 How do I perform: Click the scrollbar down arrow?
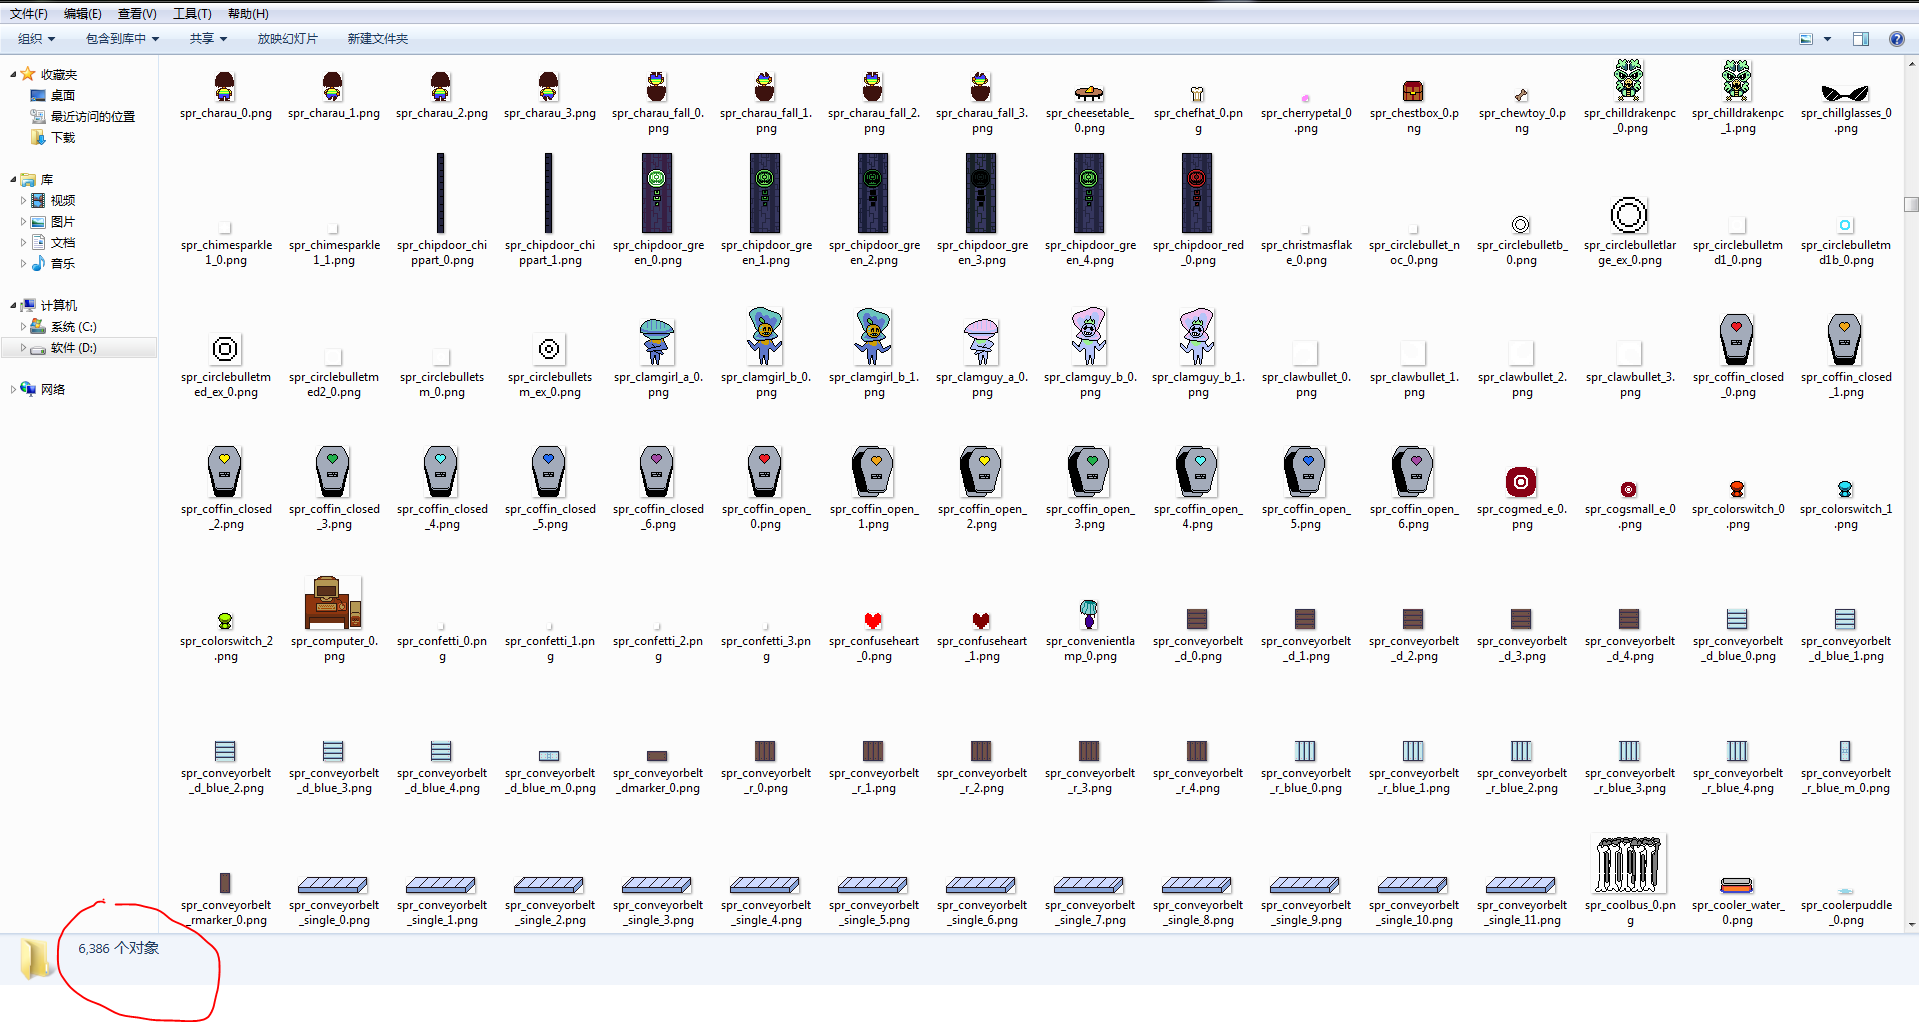pyautogui.click(x=1911, y=924)
